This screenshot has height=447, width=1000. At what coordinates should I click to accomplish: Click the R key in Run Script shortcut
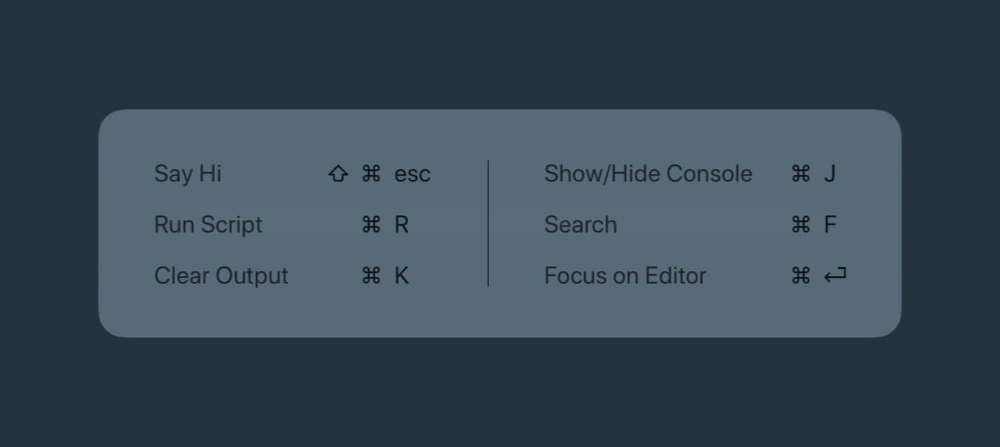(402, 225)
